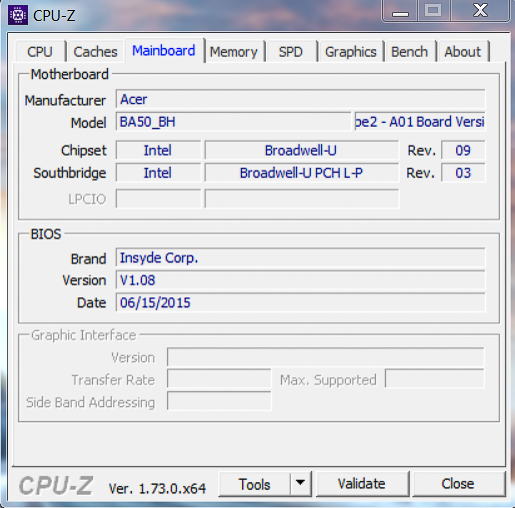Screen dimensions: 515x508
Task: Click the Tools button
Action: 255,483
